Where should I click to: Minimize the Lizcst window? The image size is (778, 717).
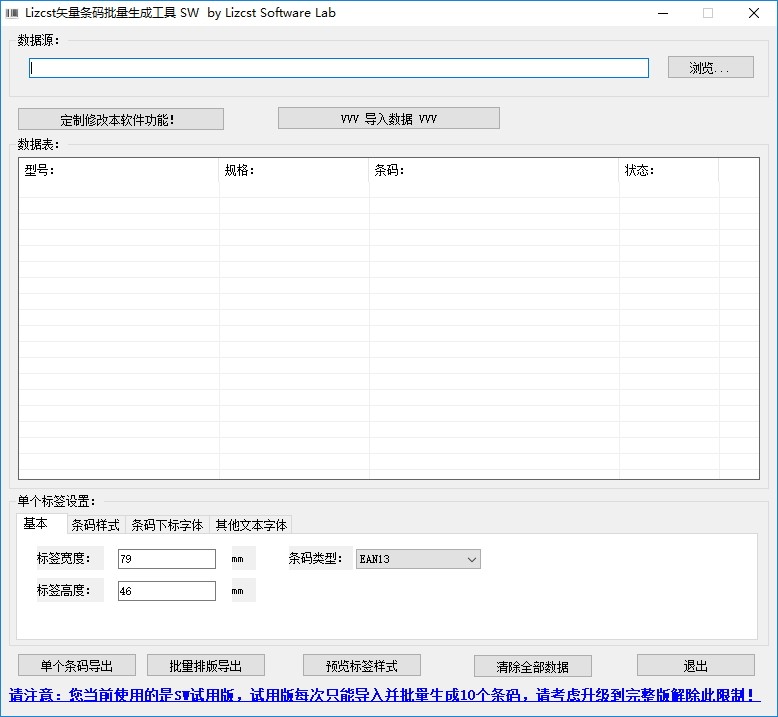(x=663, y=13)
